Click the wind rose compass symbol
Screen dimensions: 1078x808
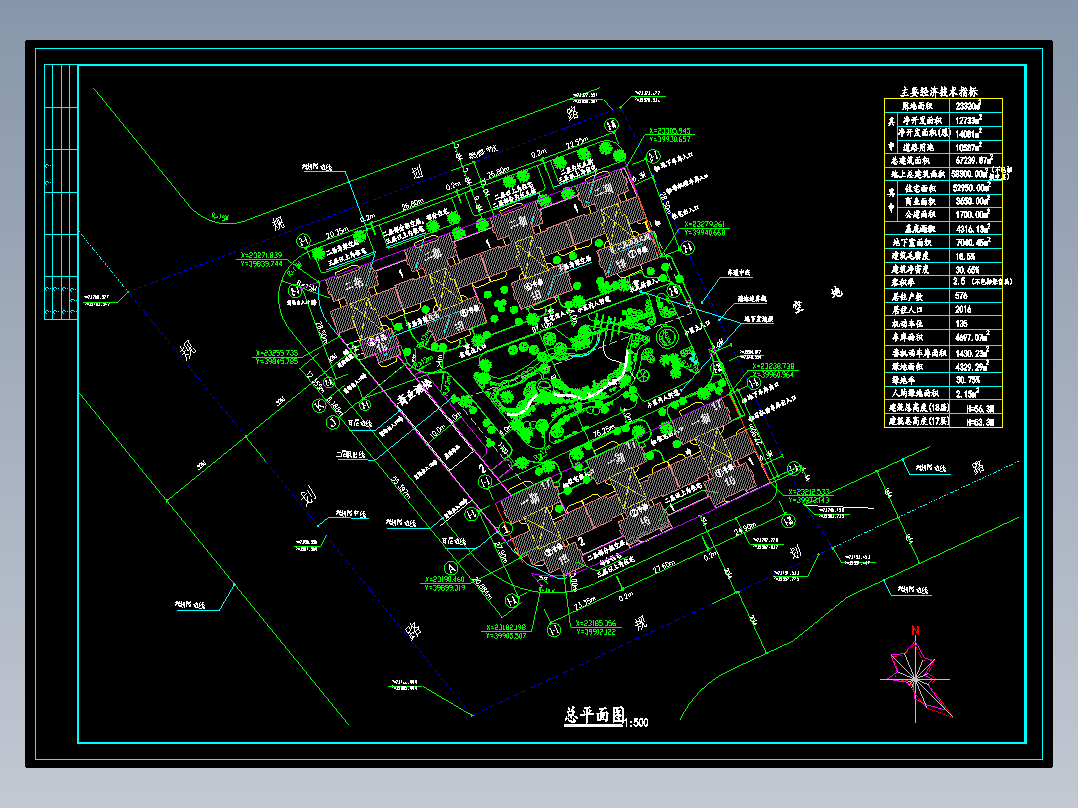click(916, 677)
